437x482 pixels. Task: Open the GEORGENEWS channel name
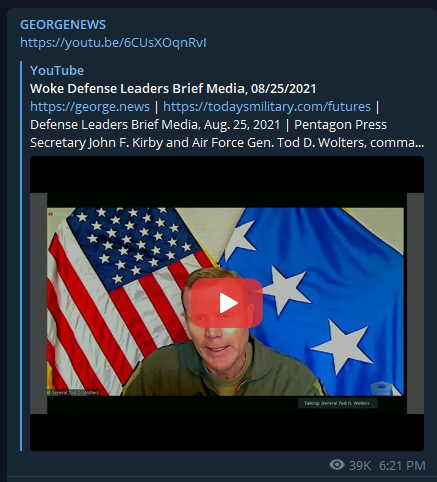click(x=63, y=25)
